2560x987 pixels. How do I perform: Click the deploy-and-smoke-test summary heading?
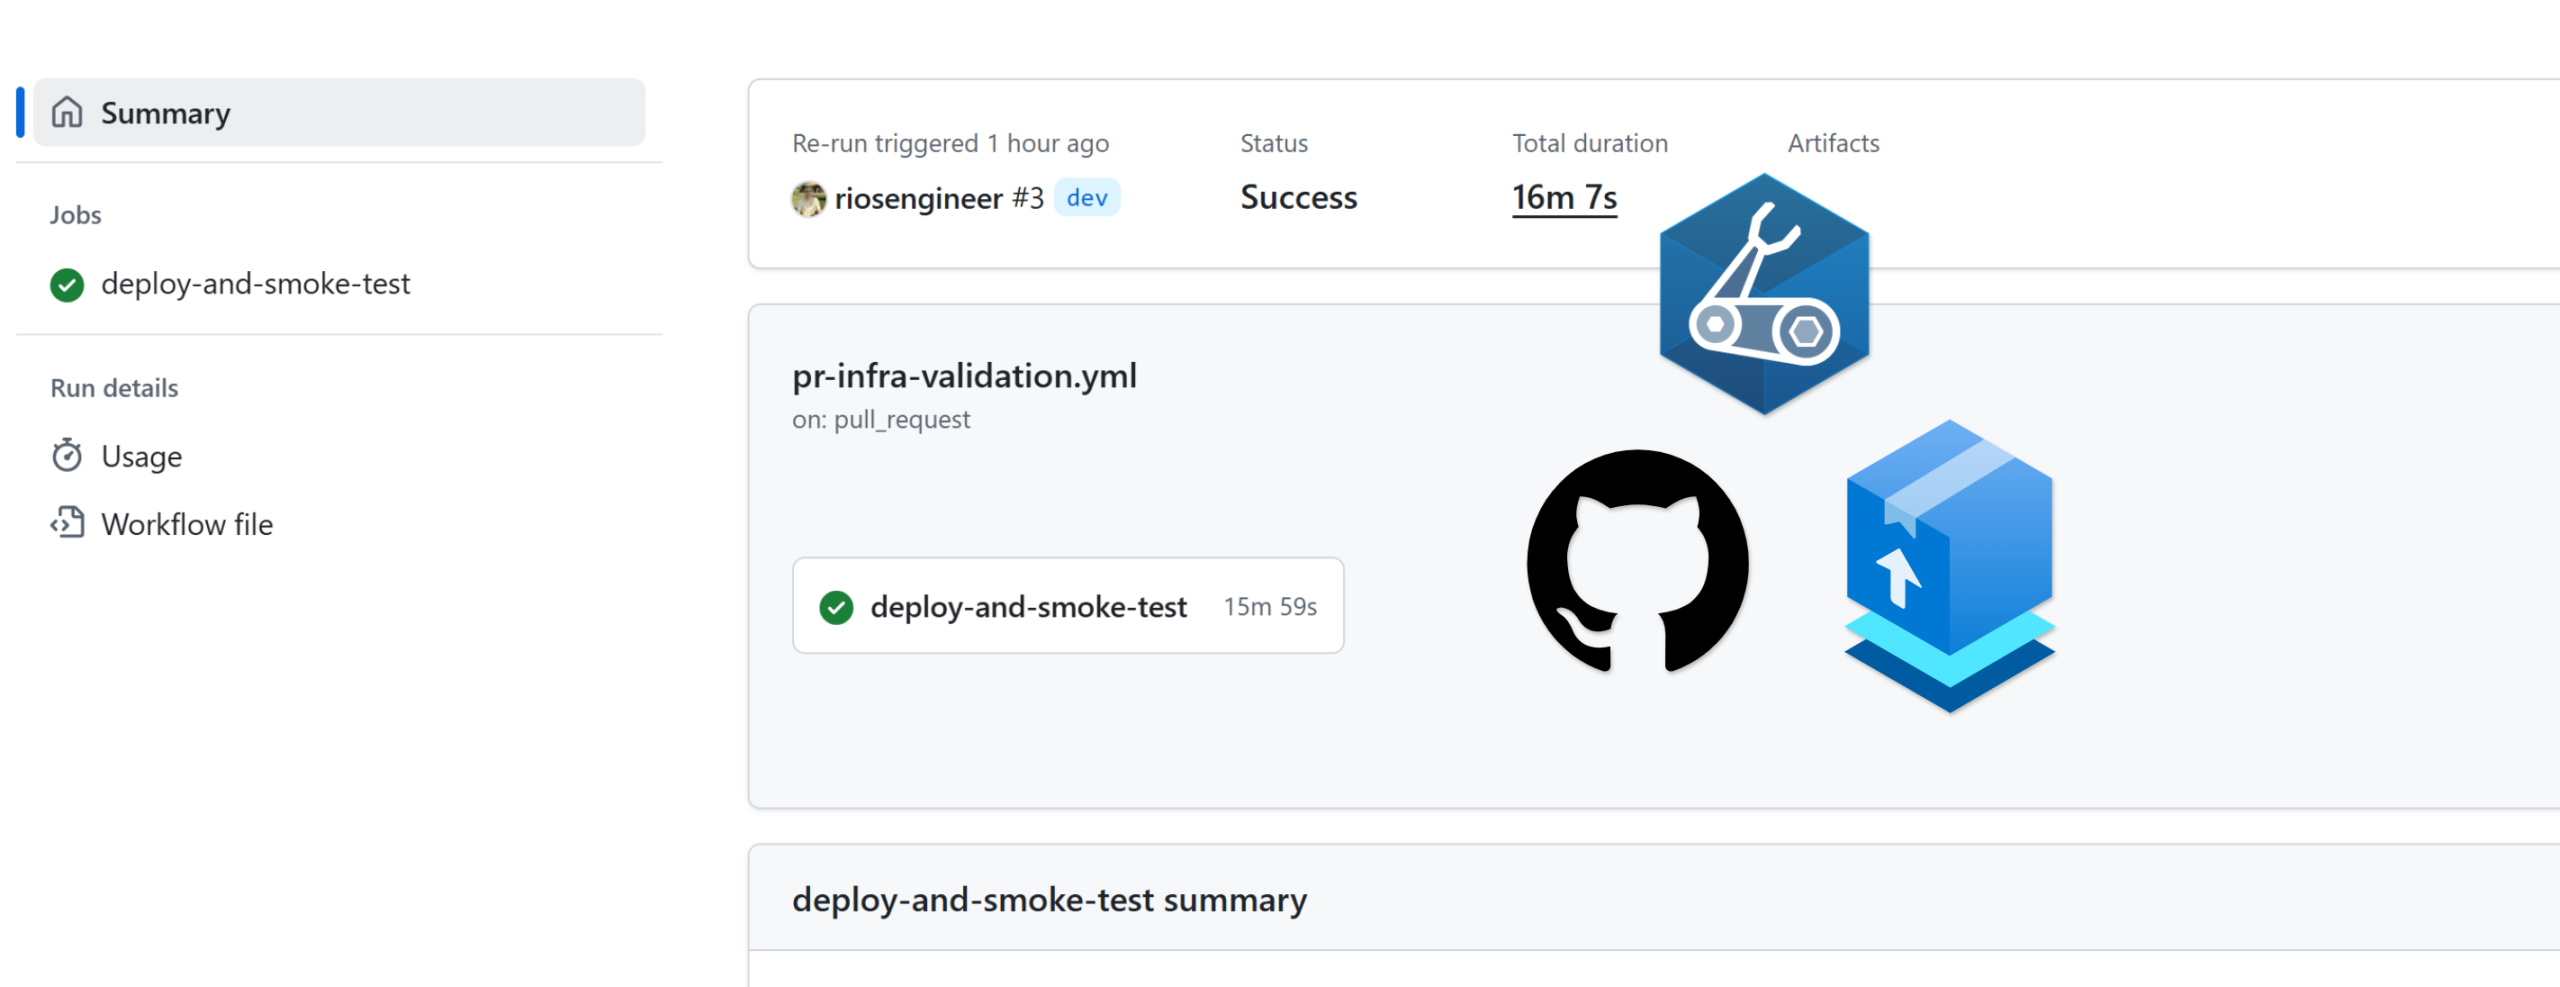[x=1049, y=900]
